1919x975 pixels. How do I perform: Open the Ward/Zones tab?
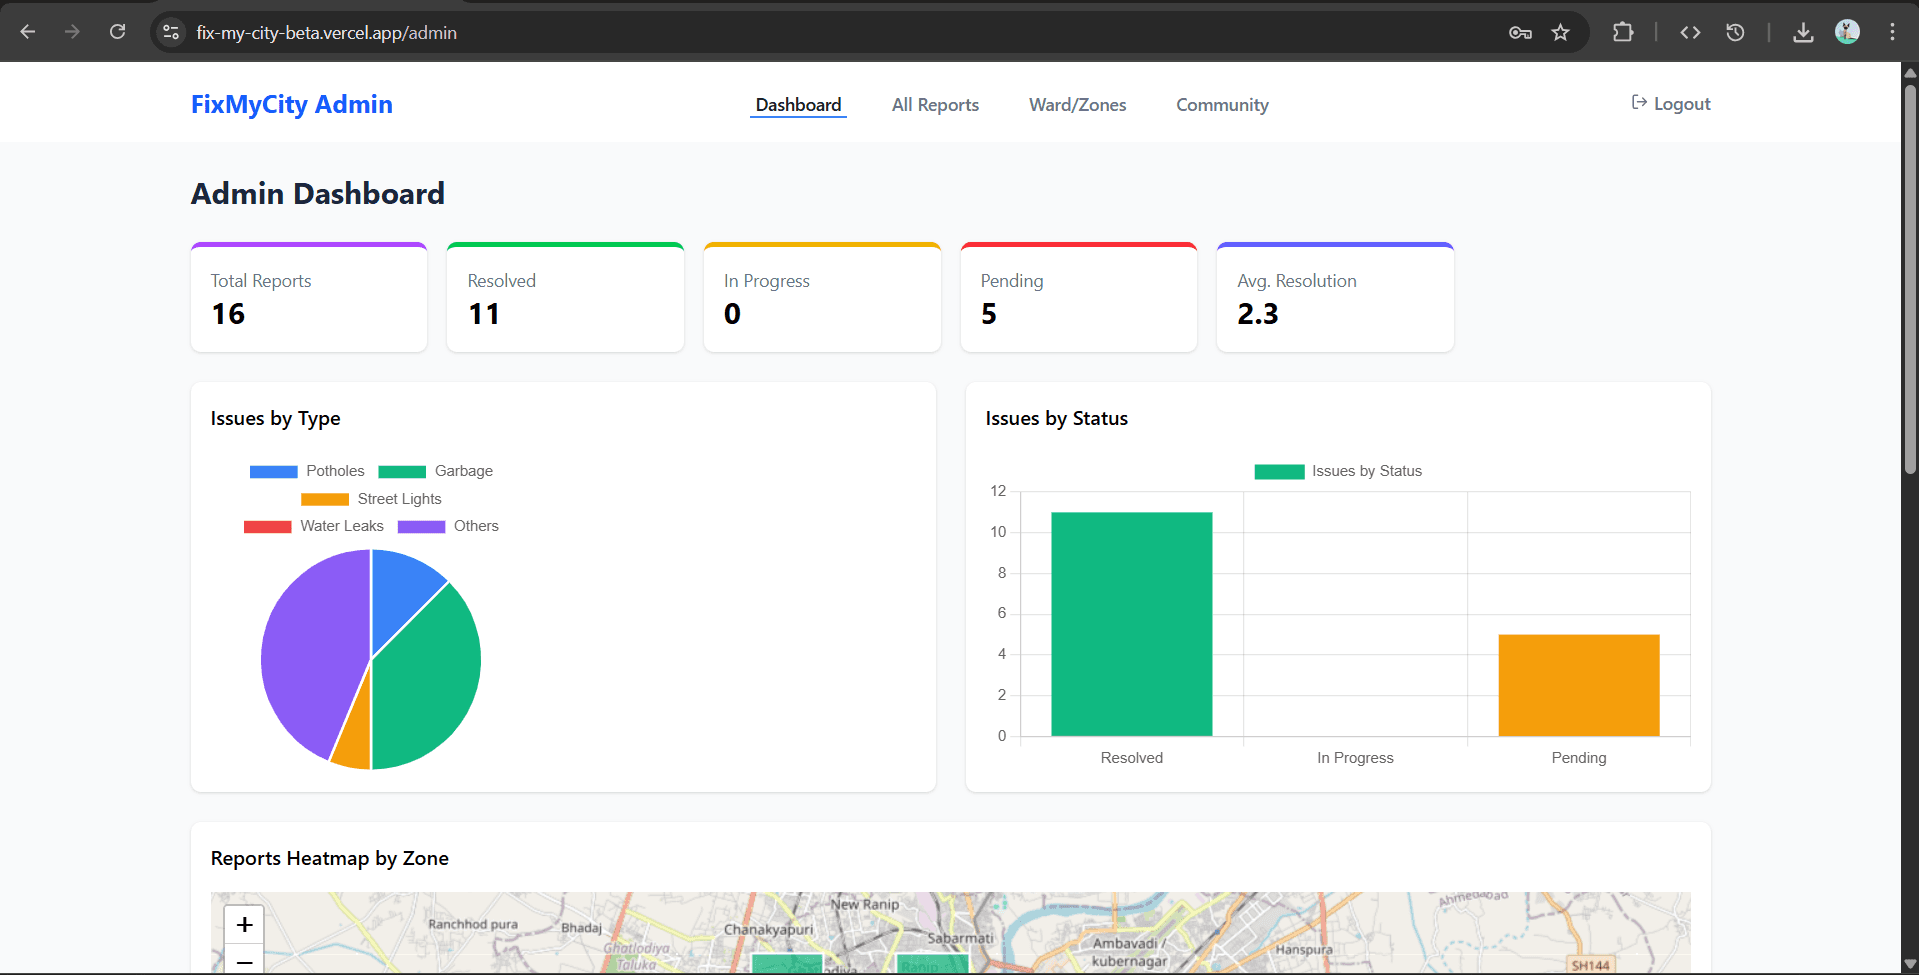tap(1077, 105)
